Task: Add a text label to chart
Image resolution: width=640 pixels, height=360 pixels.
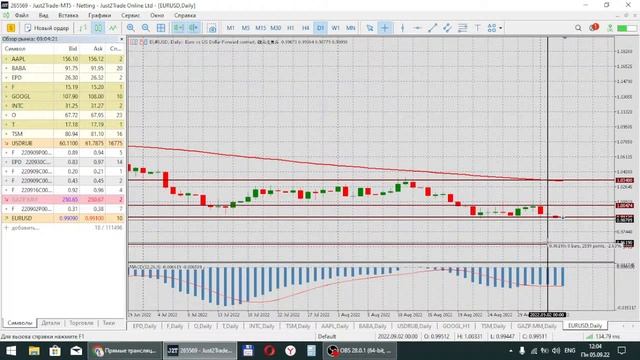Action: coord(477,28)
